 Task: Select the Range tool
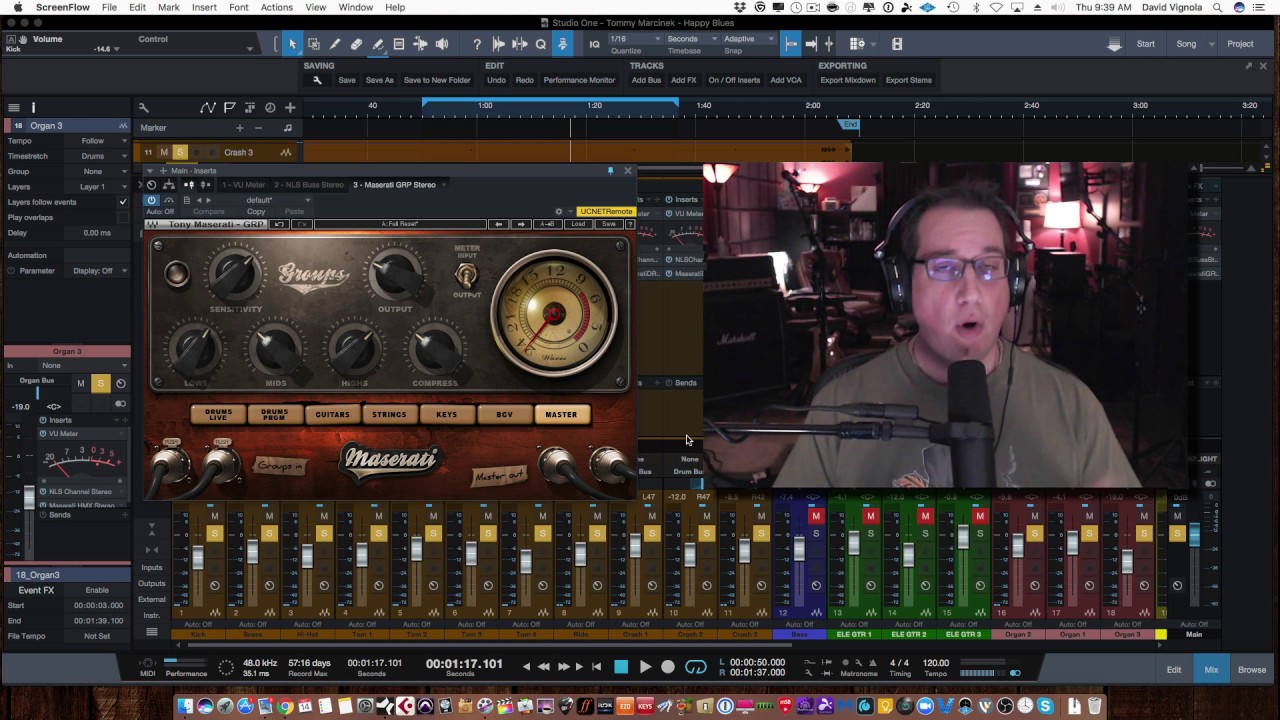coord(314,44)
